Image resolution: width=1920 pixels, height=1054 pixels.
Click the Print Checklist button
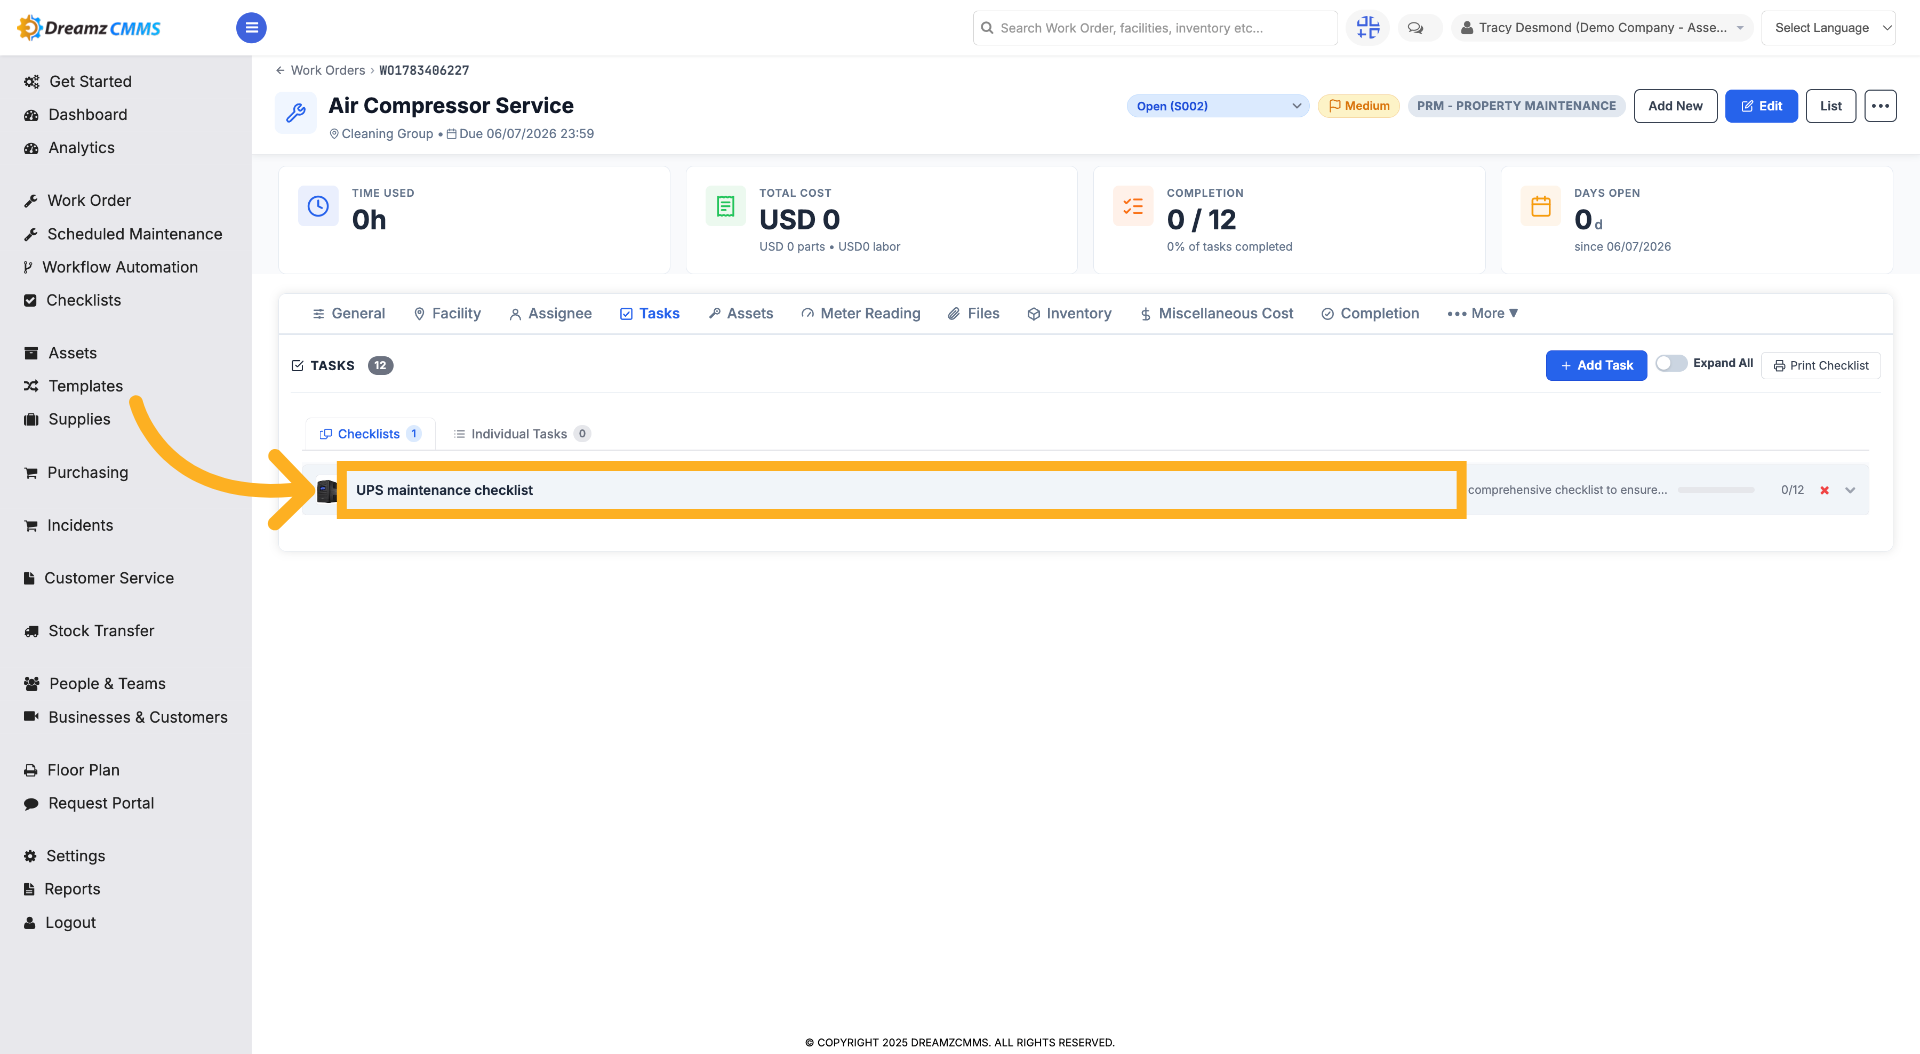(x=1821, y=366)
